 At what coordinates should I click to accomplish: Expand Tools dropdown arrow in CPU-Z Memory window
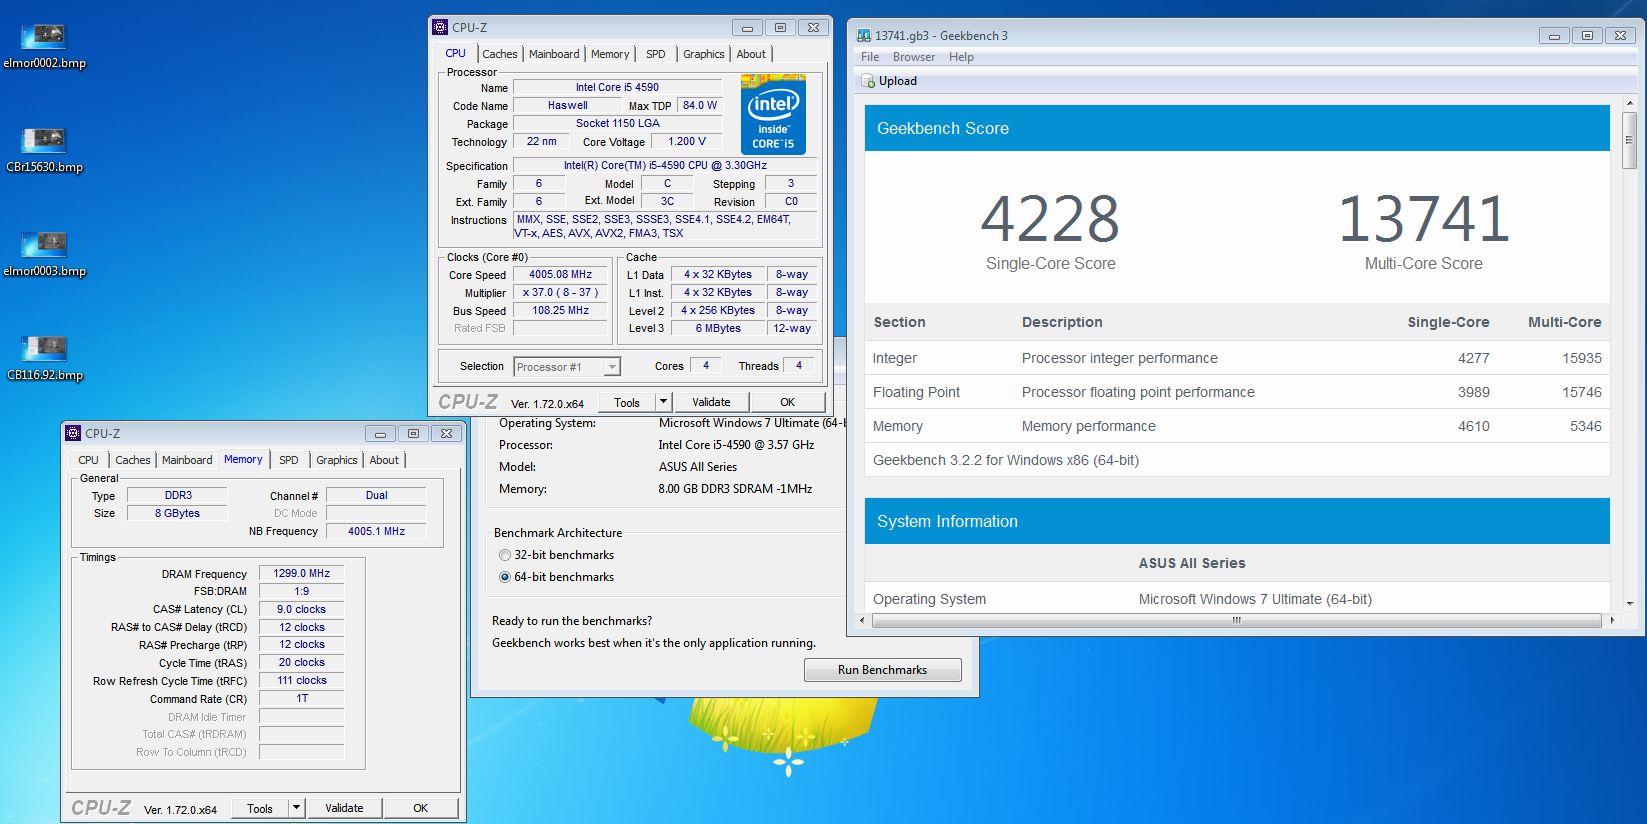click(296, 808)
